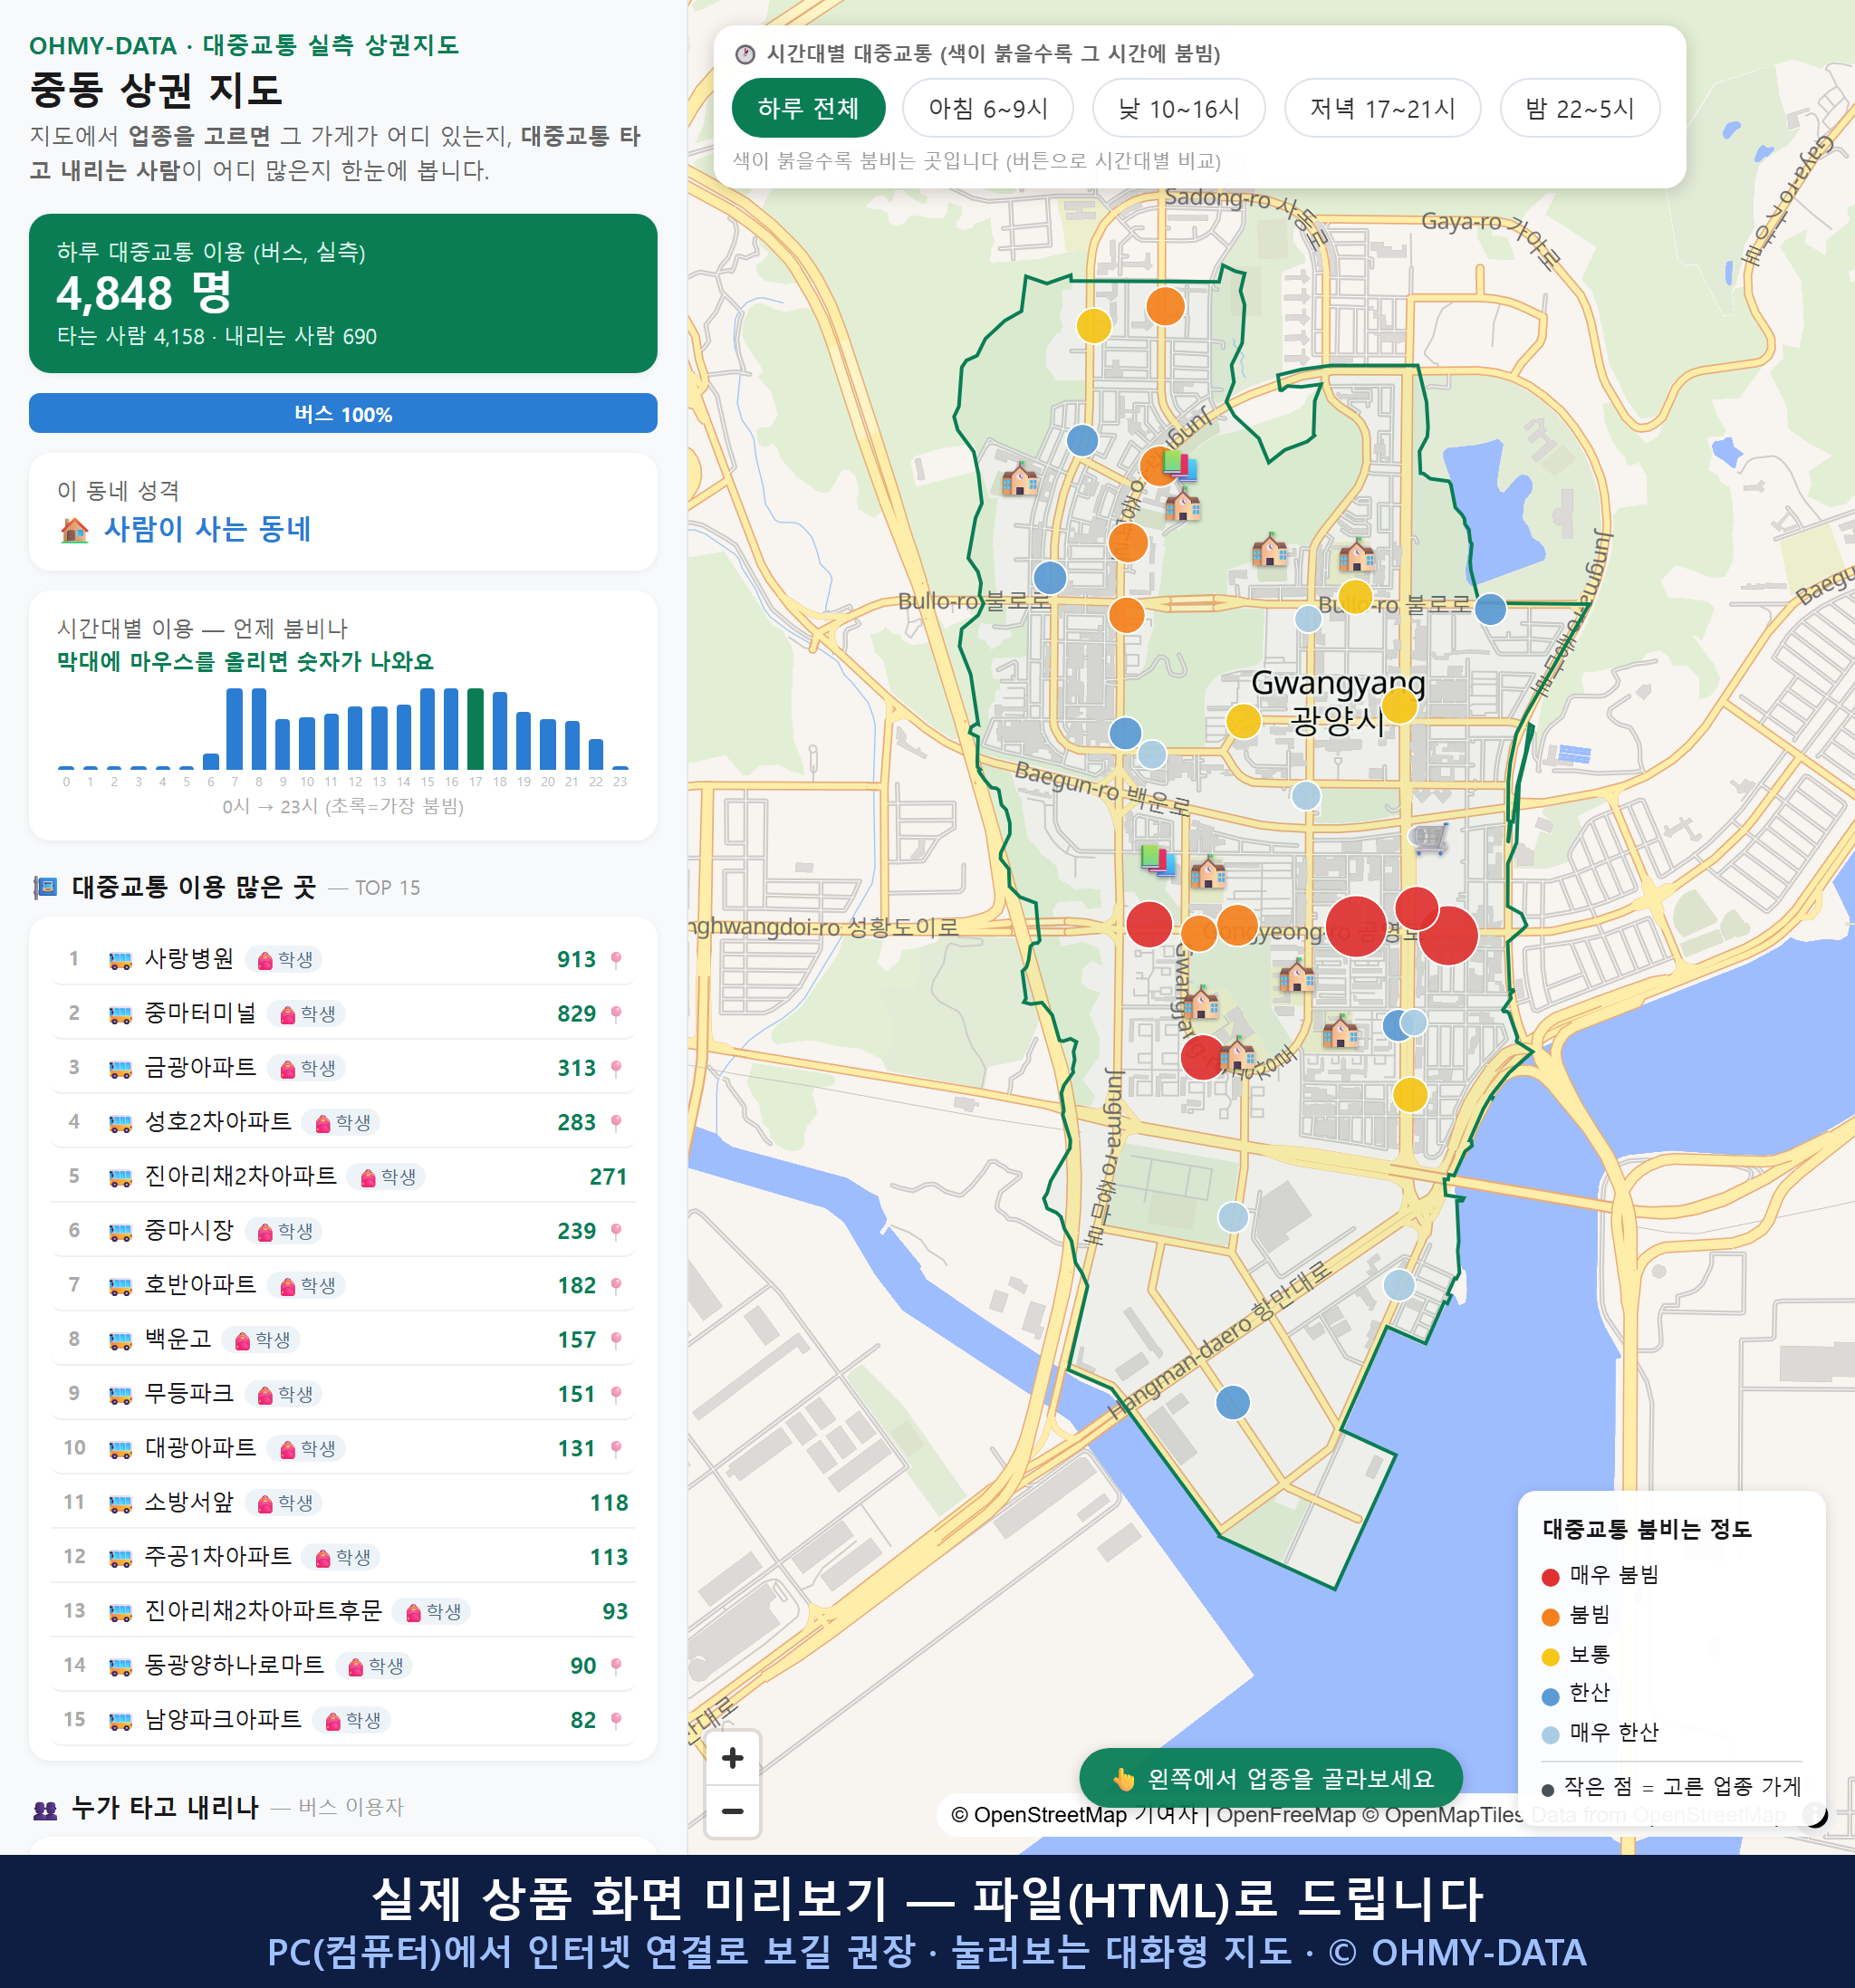This screenshot has width=1855, height=1988.
Task: Click the 사랑병원 list row
Action: coord(343,959)
